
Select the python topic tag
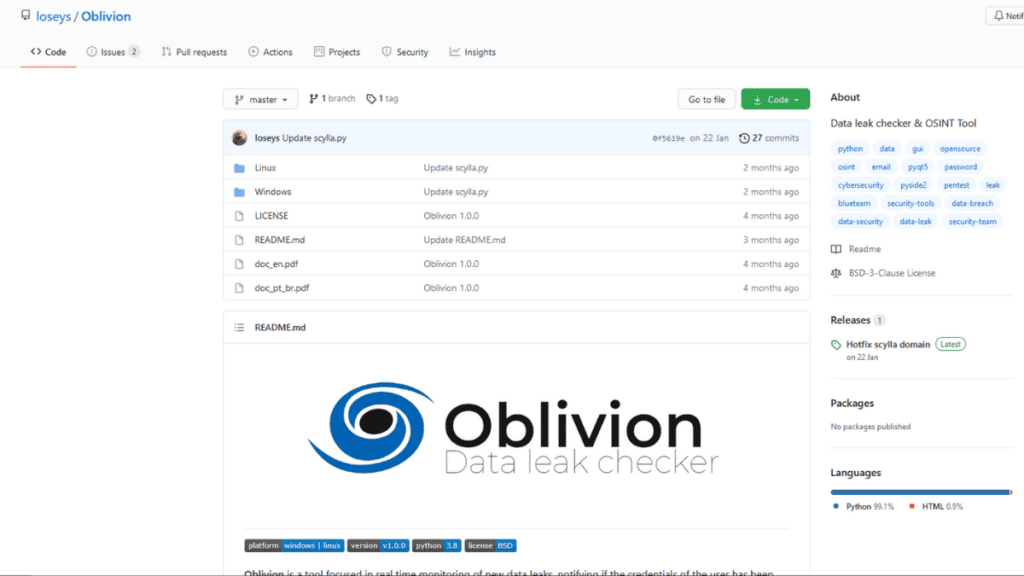tap(850, 149)
